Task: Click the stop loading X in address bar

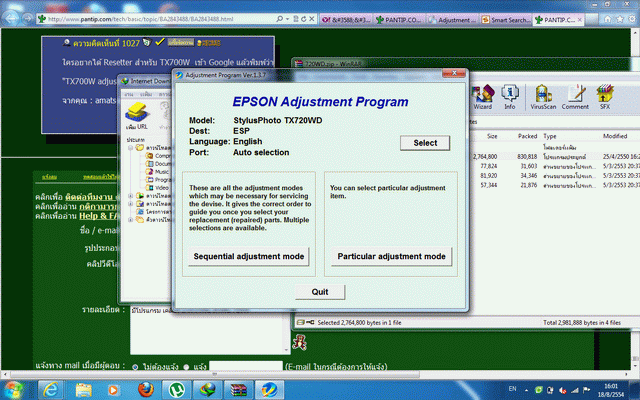Action: (x=311, y=19)
